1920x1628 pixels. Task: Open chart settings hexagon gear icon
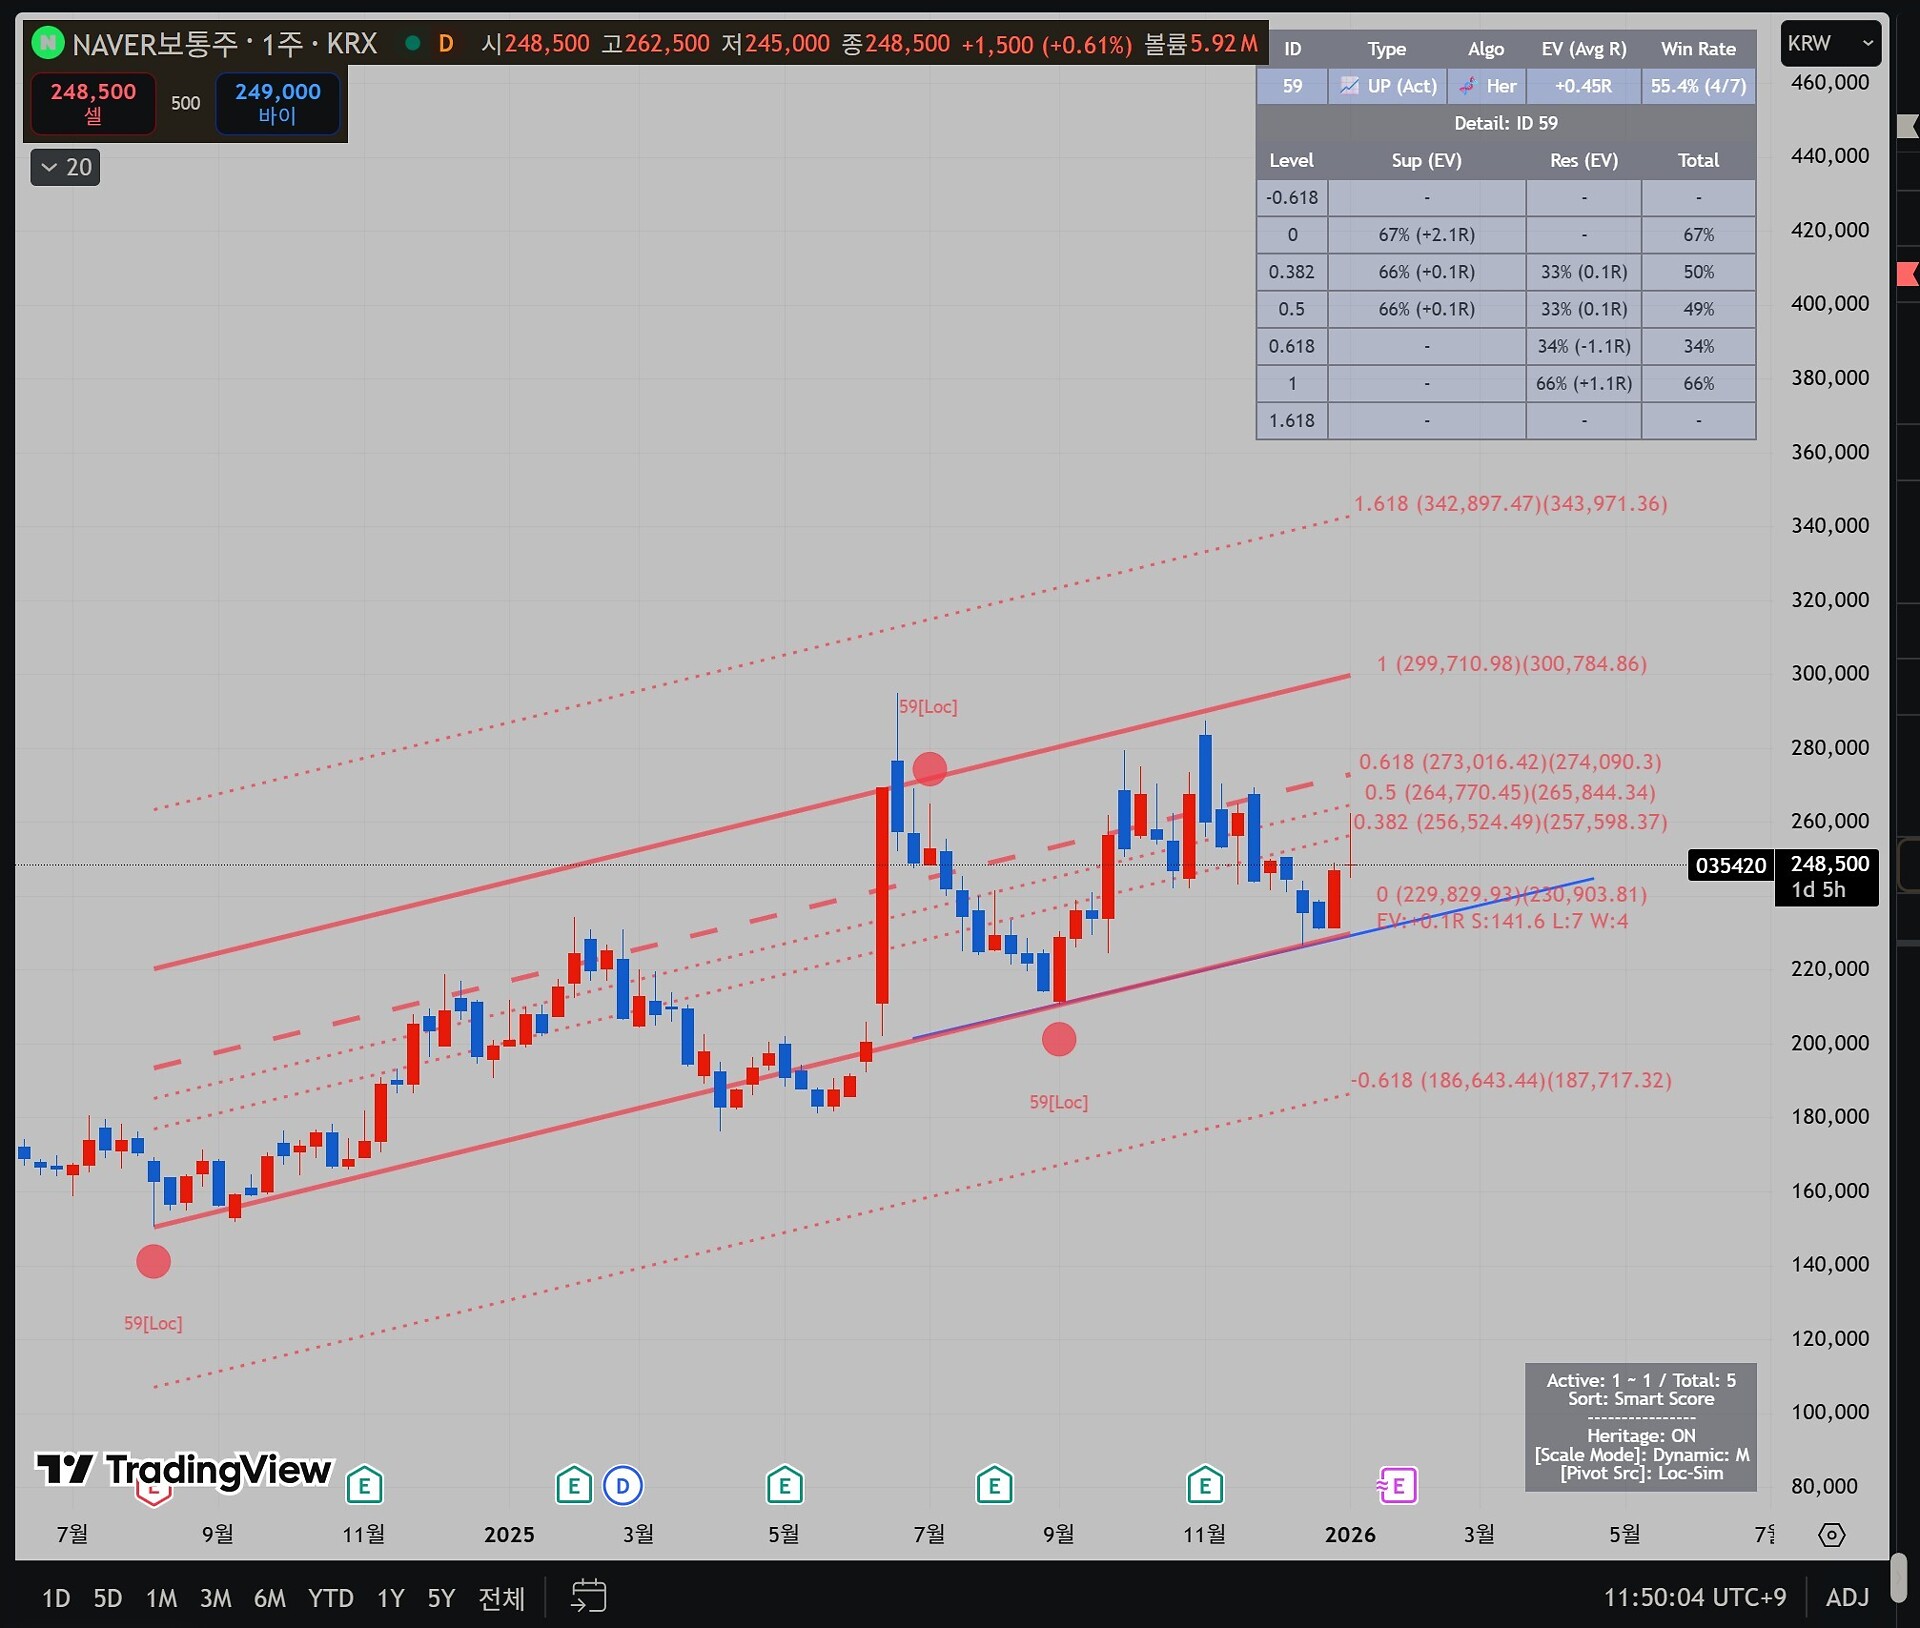pos(1831,1534)
